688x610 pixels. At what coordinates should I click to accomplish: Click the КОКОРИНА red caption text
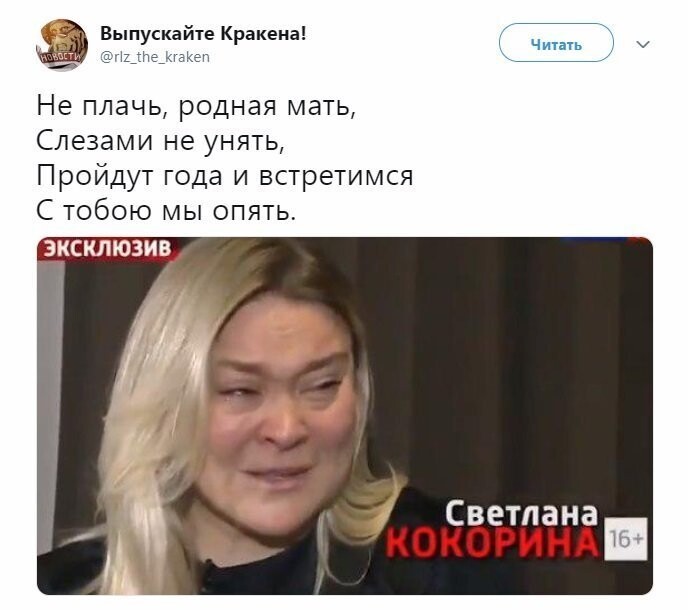[x=492, y=542]
